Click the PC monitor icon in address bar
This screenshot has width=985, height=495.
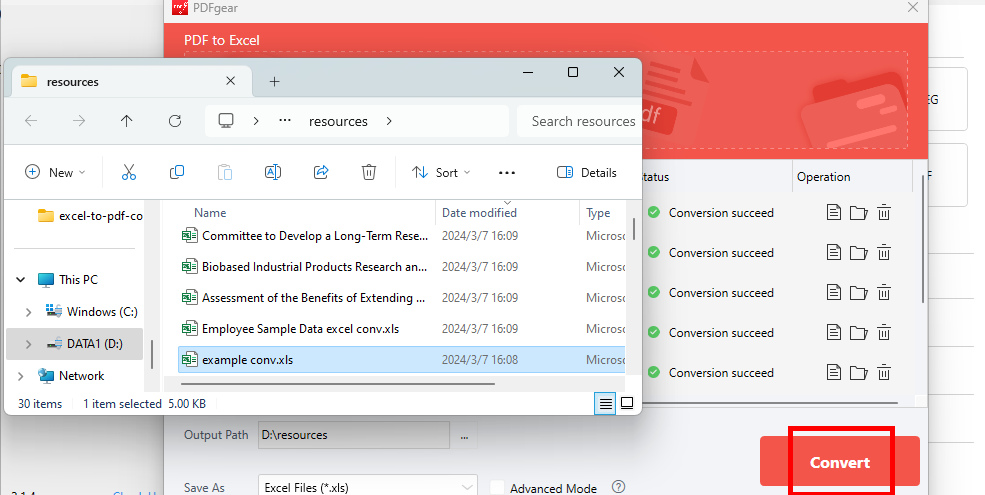[x=226, y=121]
